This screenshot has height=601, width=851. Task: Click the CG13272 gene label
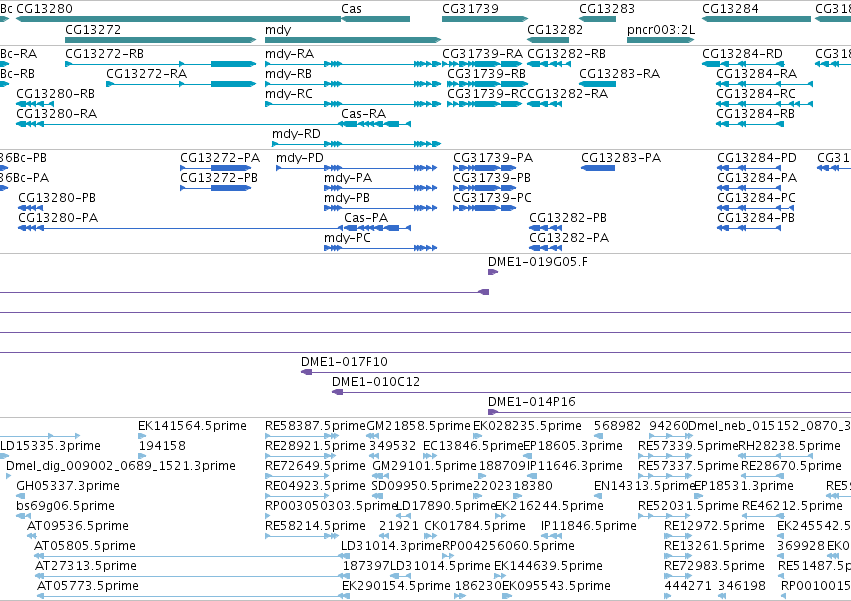click(x=93, y=29)
